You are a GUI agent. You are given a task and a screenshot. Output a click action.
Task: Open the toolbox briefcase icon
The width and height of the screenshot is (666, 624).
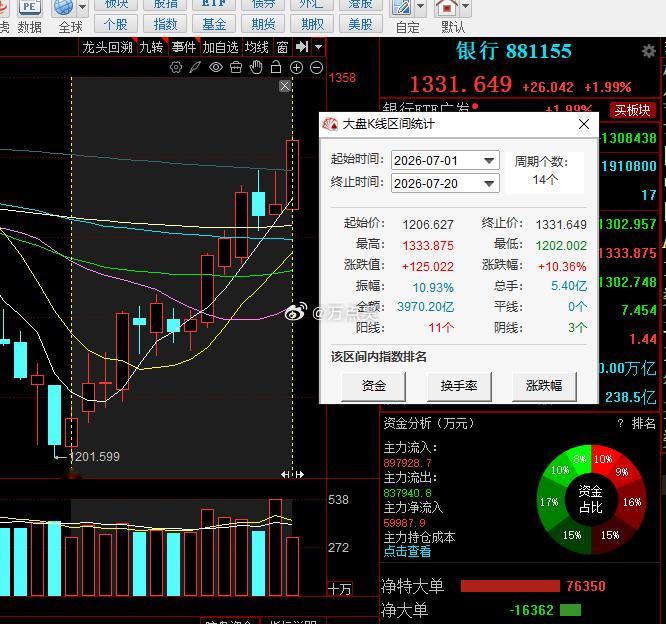pos(236,67)
